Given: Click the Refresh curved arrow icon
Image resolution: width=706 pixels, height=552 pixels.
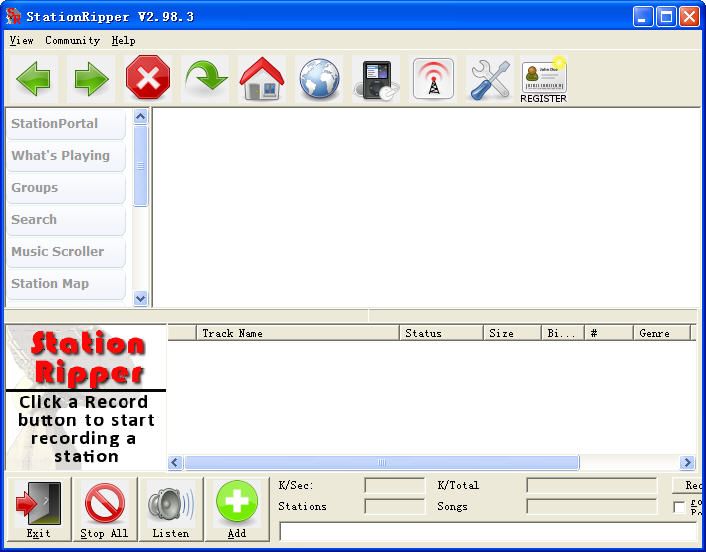Looking at the screenshot, I should [x=205, y=79].
